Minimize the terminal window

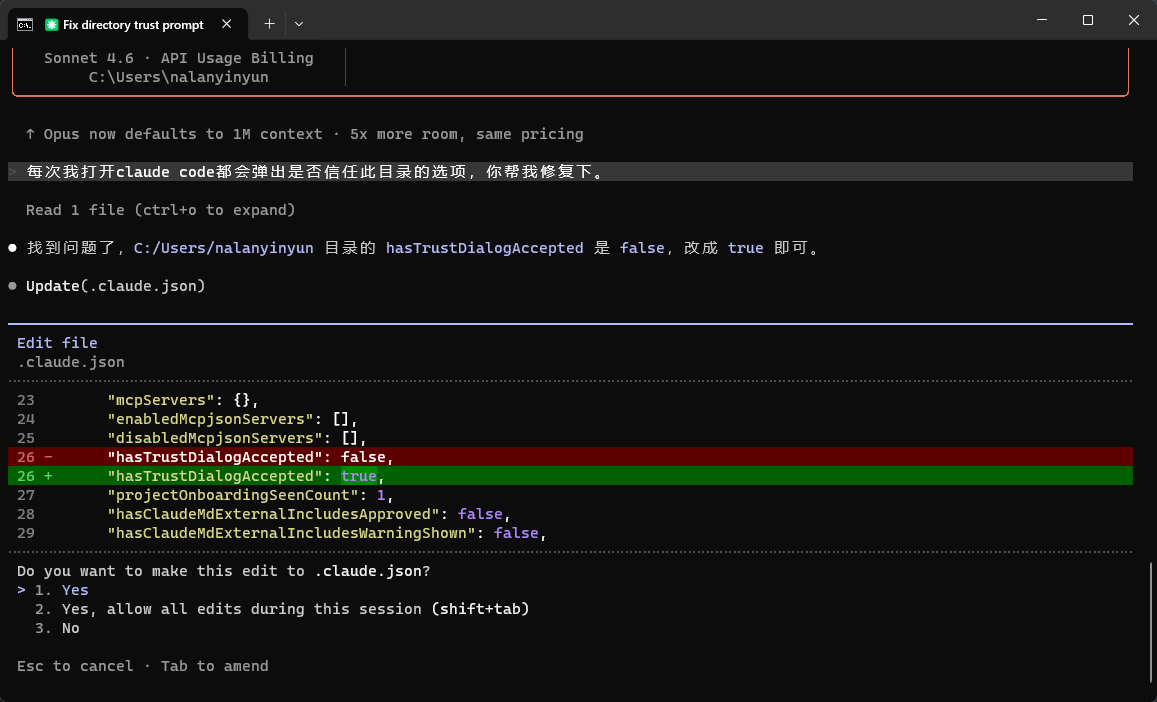[x=1041, y=20]
